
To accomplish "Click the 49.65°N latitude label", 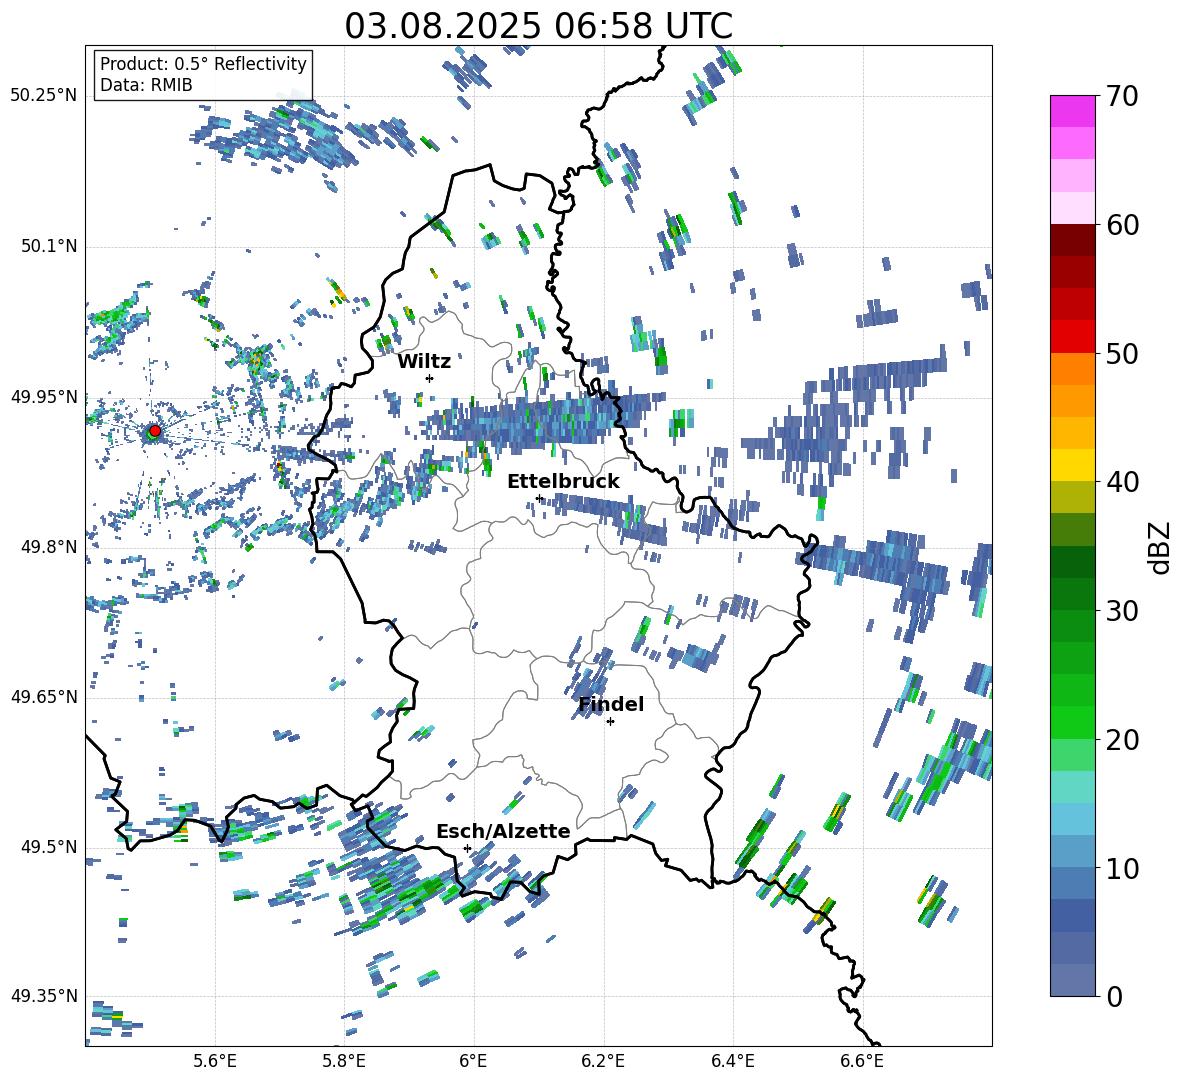I will pyautogui.click(x=44, y=696).
